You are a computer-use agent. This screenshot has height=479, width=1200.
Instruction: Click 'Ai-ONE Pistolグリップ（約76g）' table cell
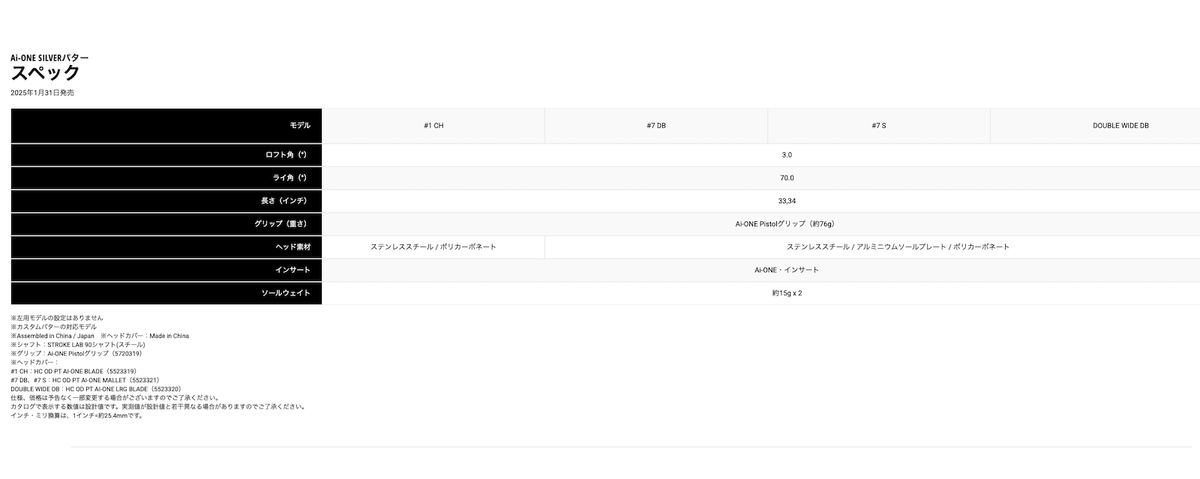pyautogui.click(x=762, y=224)
